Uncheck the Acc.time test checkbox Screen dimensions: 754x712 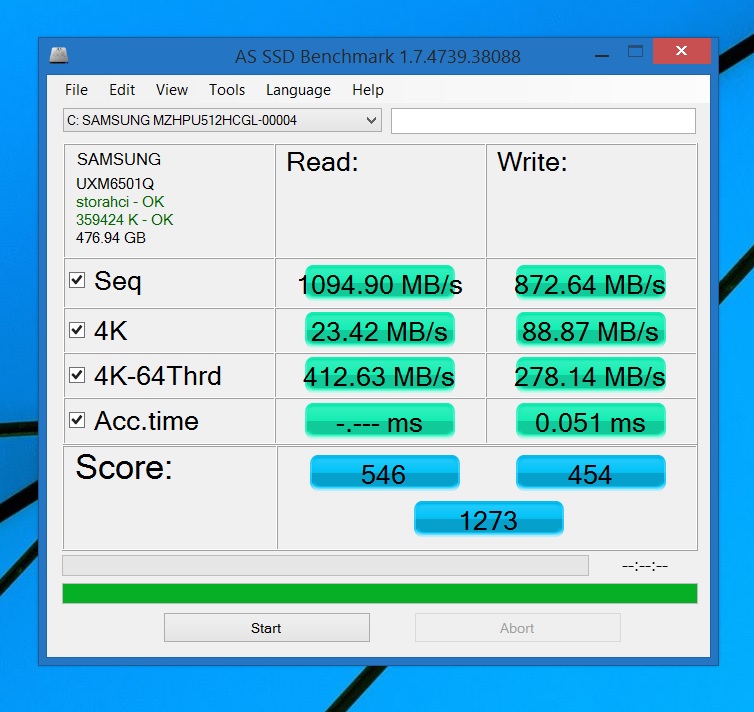pos(77,420)
